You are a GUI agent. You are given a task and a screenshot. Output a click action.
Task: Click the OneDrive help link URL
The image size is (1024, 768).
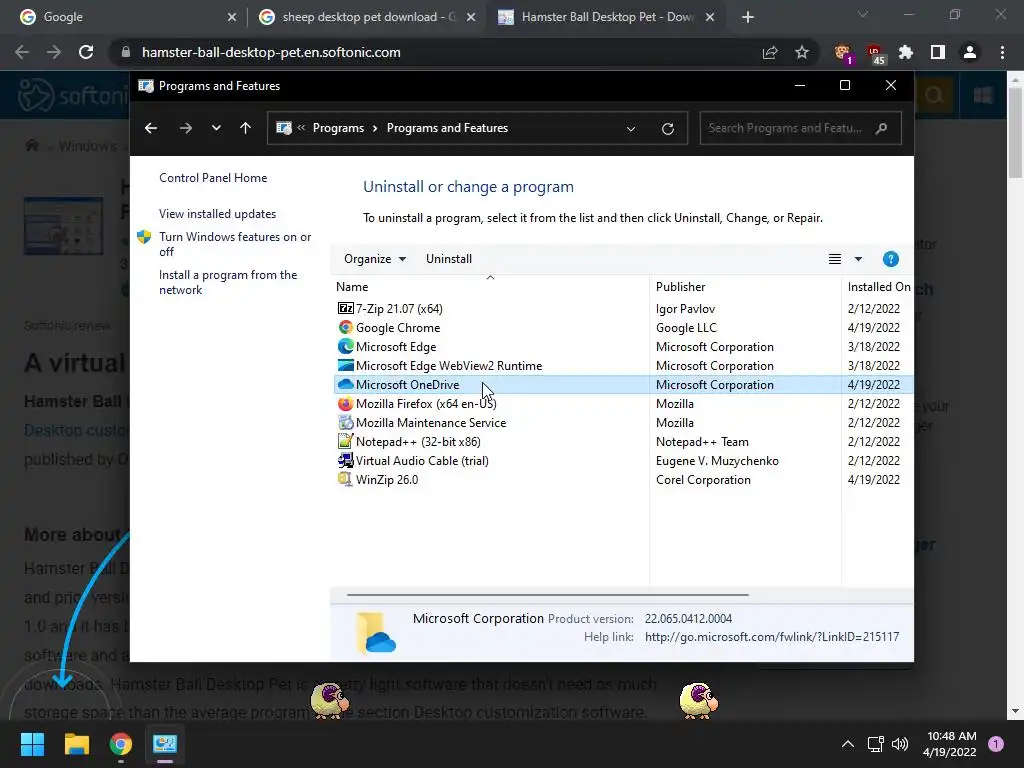tap(772, 637)
